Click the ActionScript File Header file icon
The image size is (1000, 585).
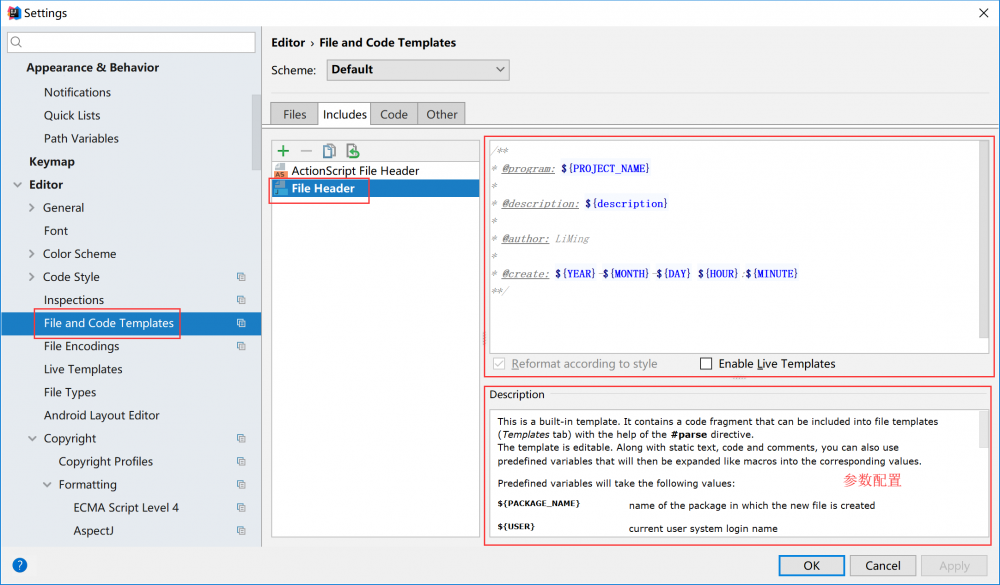click(280, 171)
